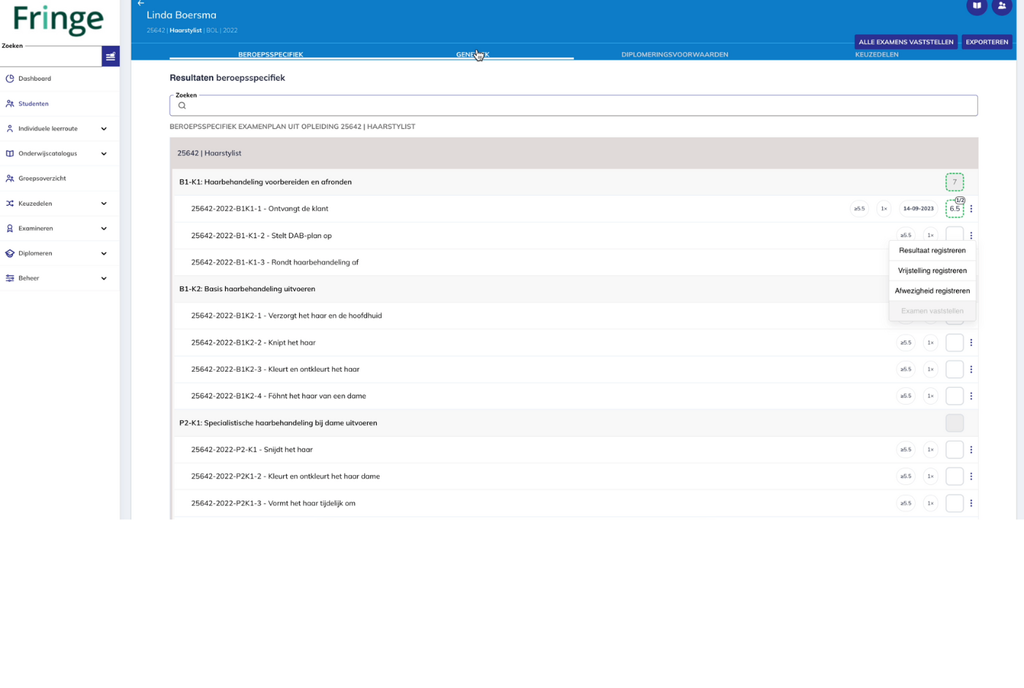
Task: Click the Alle examens vaststellen button
Action: [906, 42]
